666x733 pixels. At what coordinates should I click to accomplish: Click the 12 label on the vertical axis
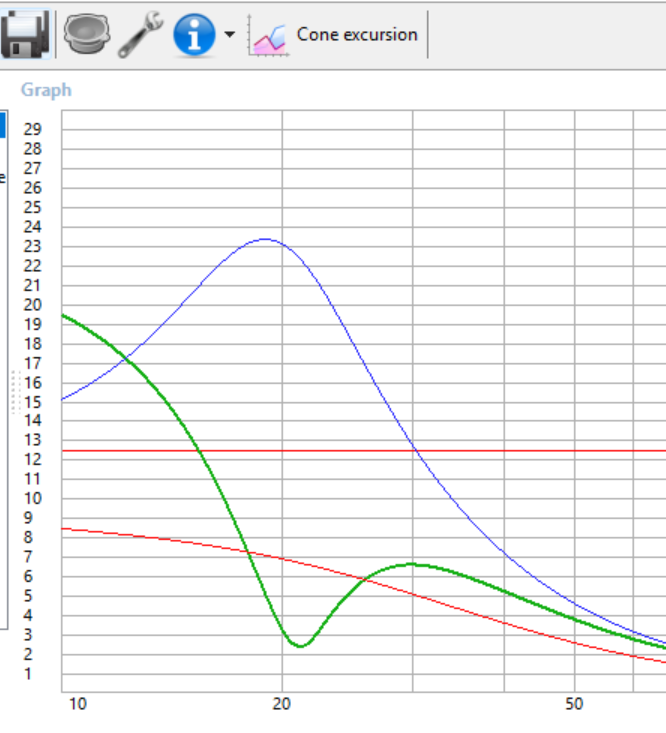tap(33, 459)
